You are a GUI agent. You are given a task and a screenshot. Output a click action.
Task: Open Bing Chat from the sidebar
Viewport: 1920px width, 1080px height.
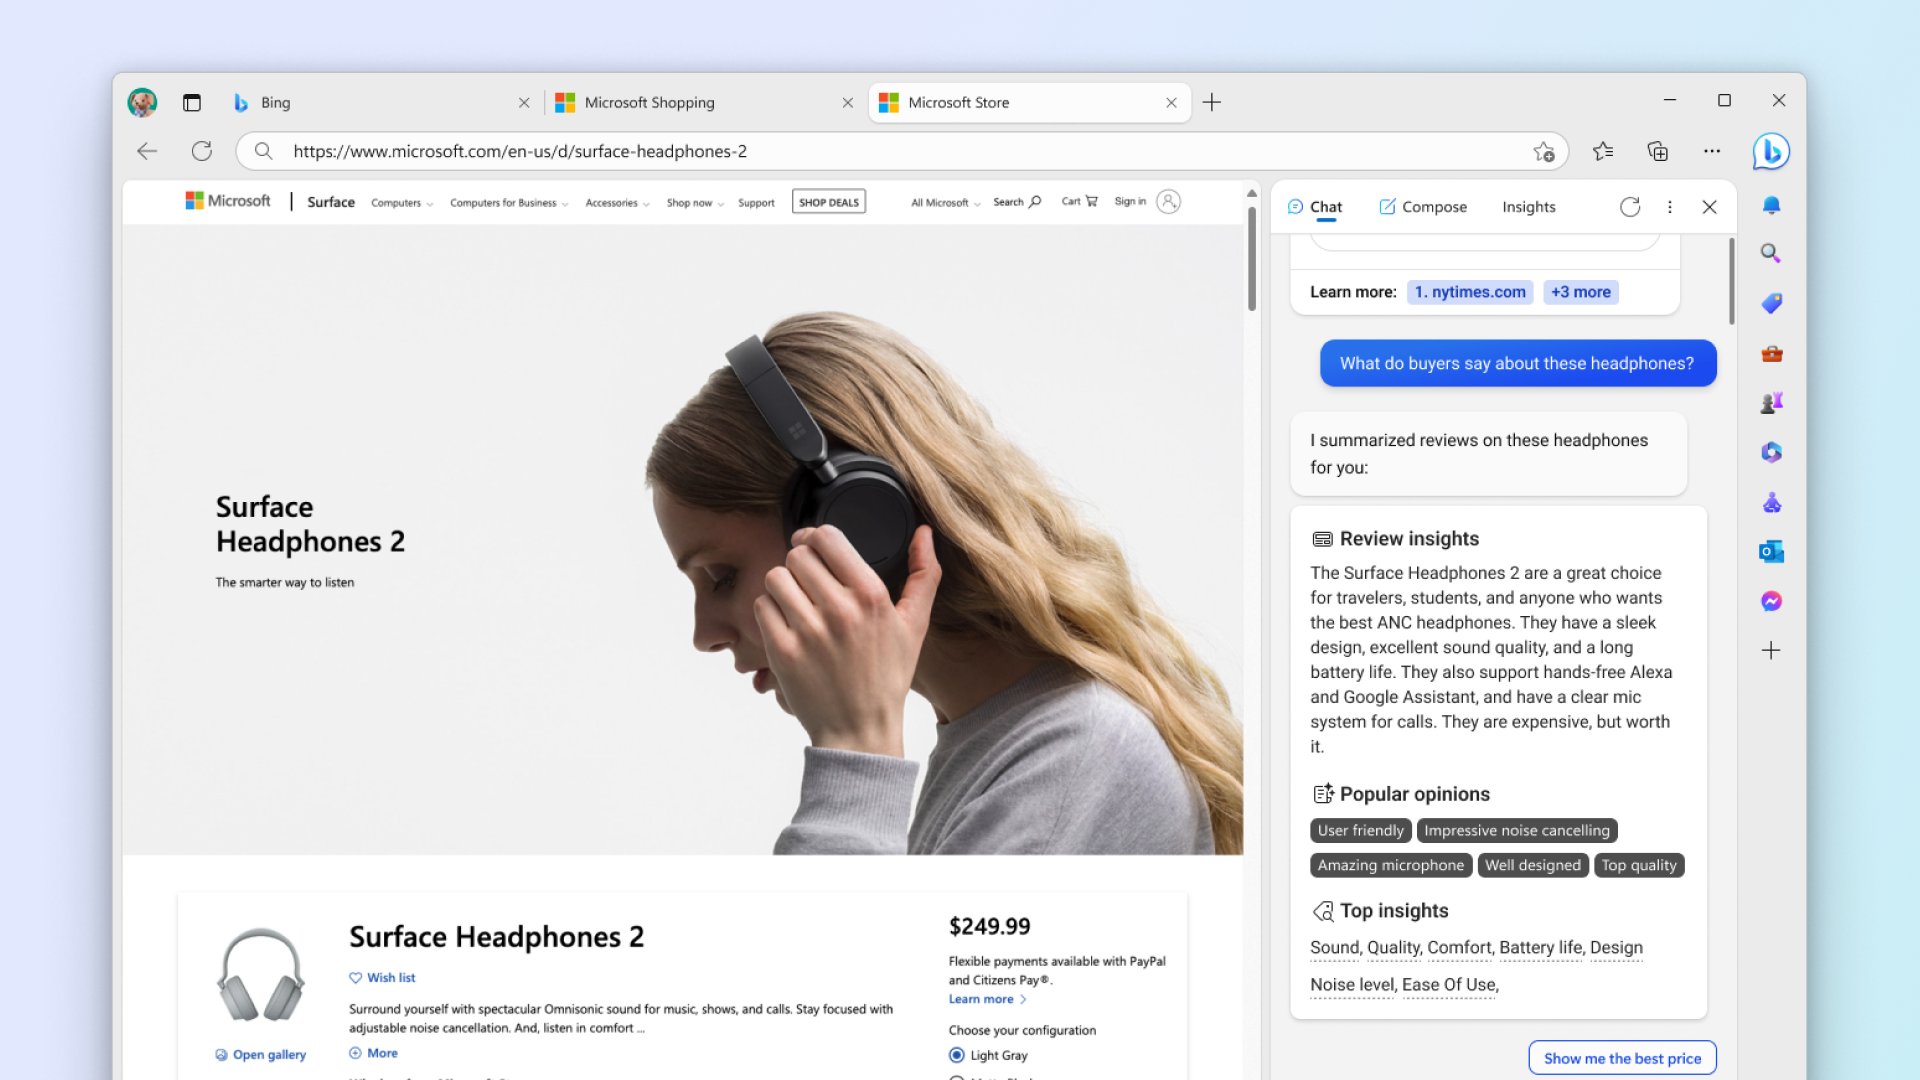1771,151
